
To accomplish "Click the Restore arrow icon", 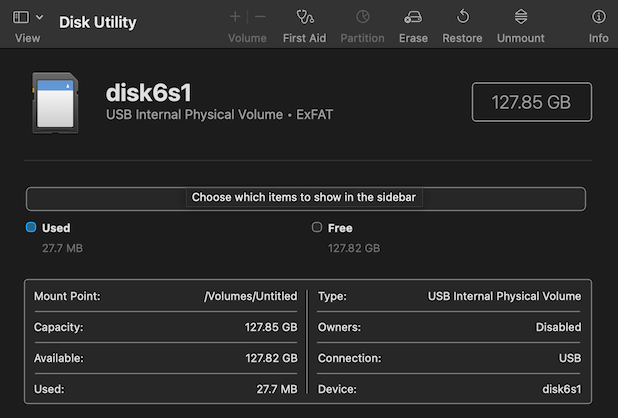I will coord(463,17).
